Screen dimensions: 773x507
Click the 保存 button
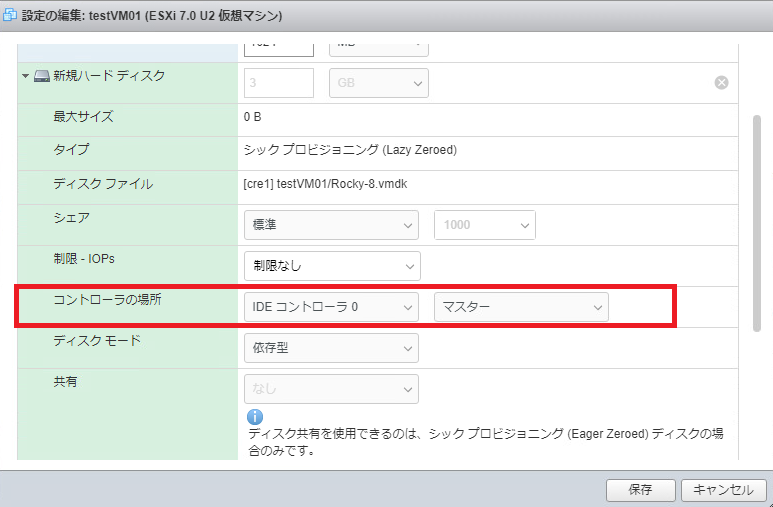(x=640, y=490)
